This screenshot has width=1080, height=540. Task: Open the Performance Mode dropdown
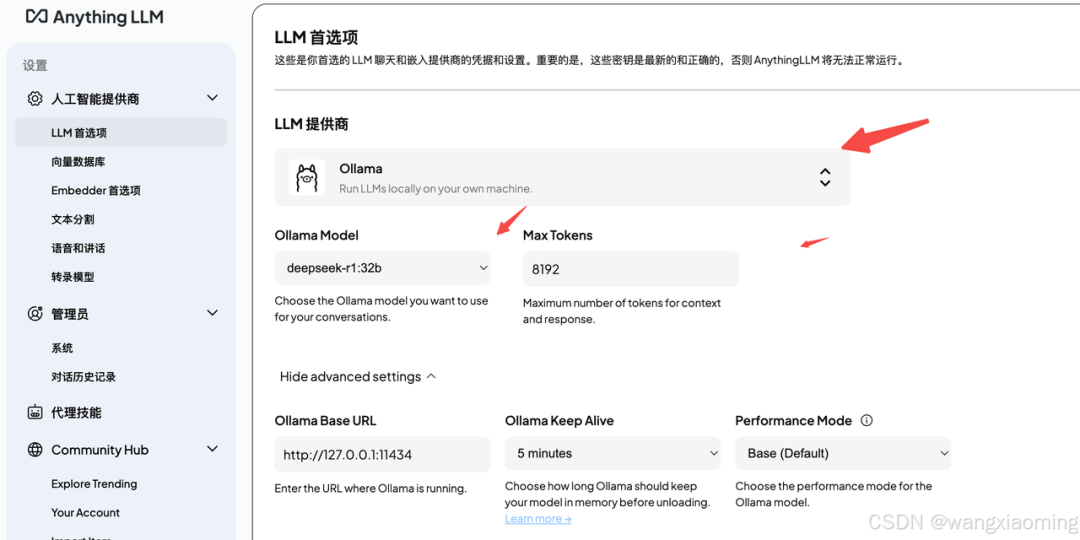point(843,453)
